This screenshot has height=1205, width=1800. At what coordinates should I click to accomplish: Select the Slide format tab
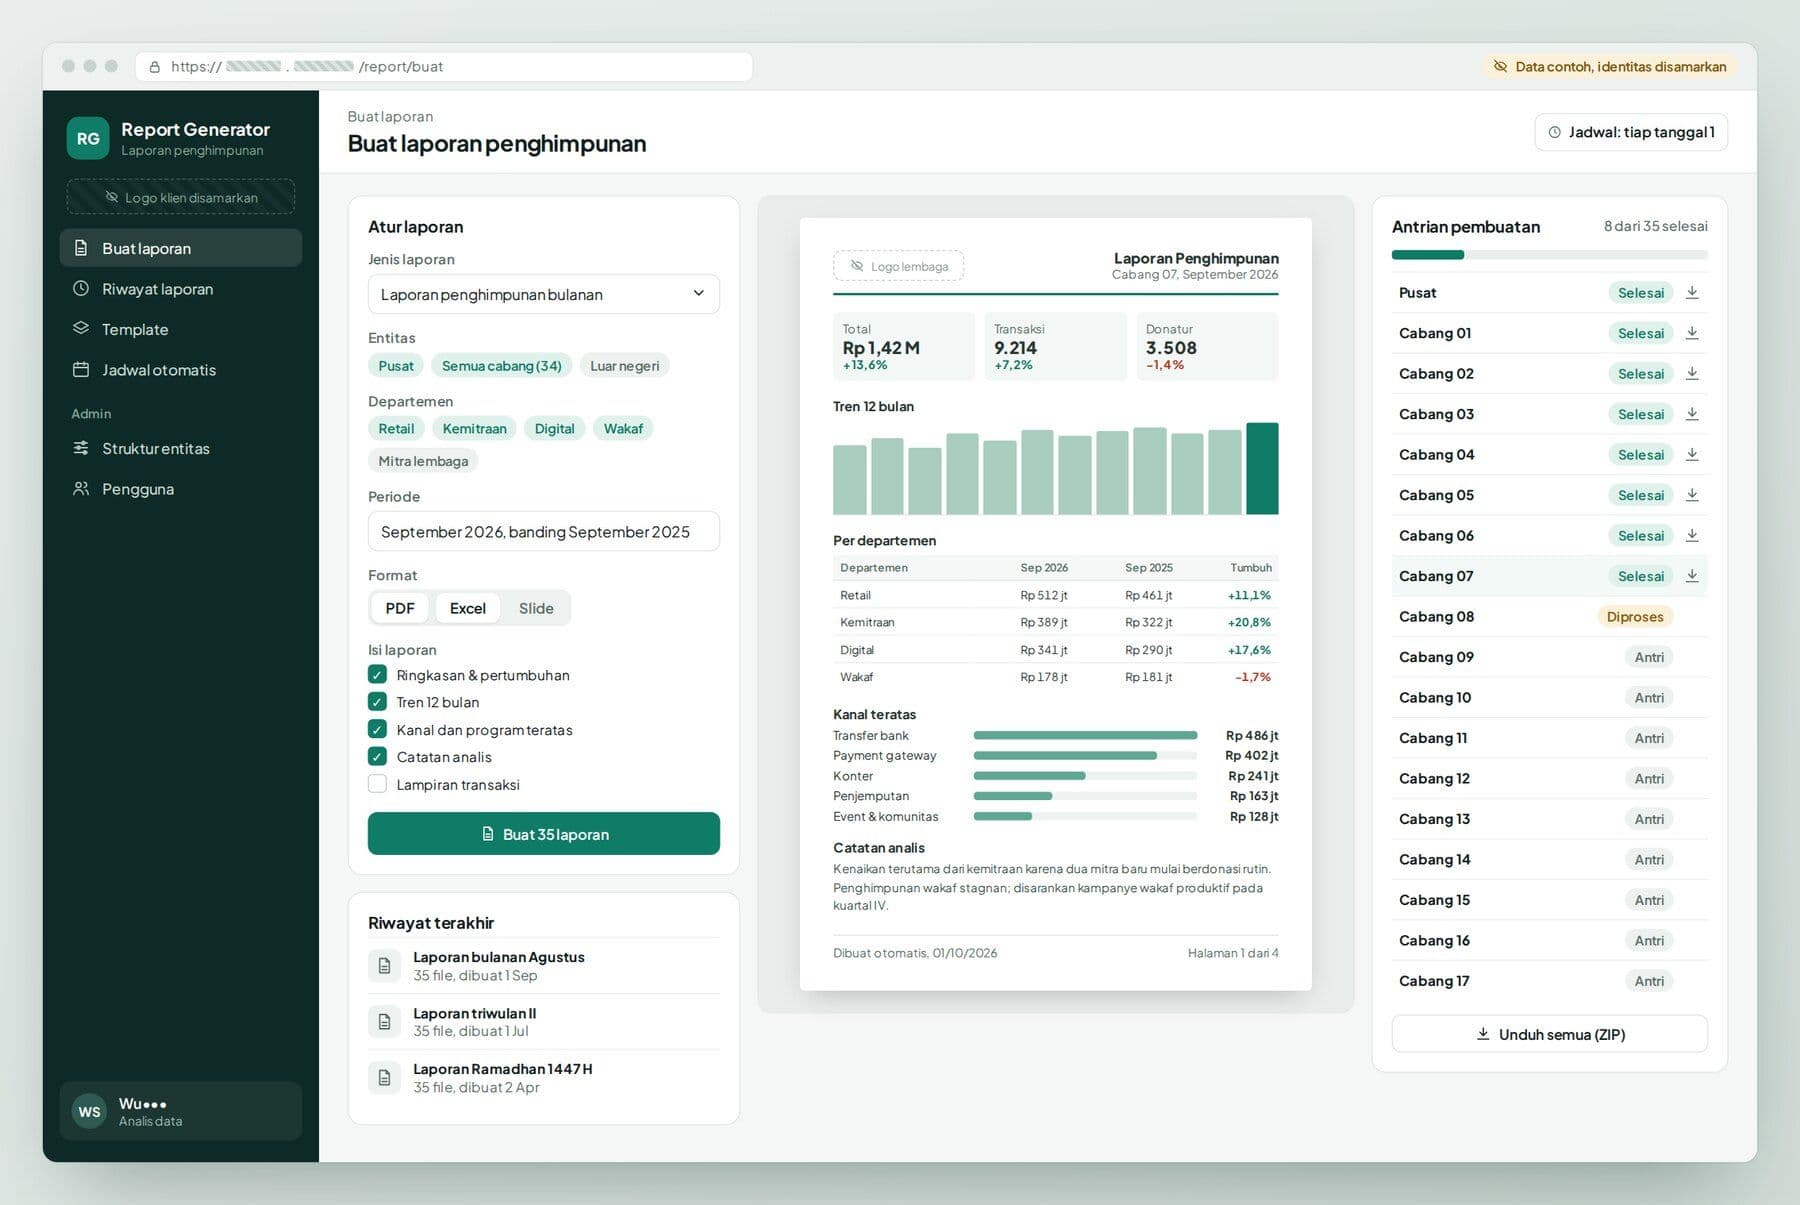(536, 608)
